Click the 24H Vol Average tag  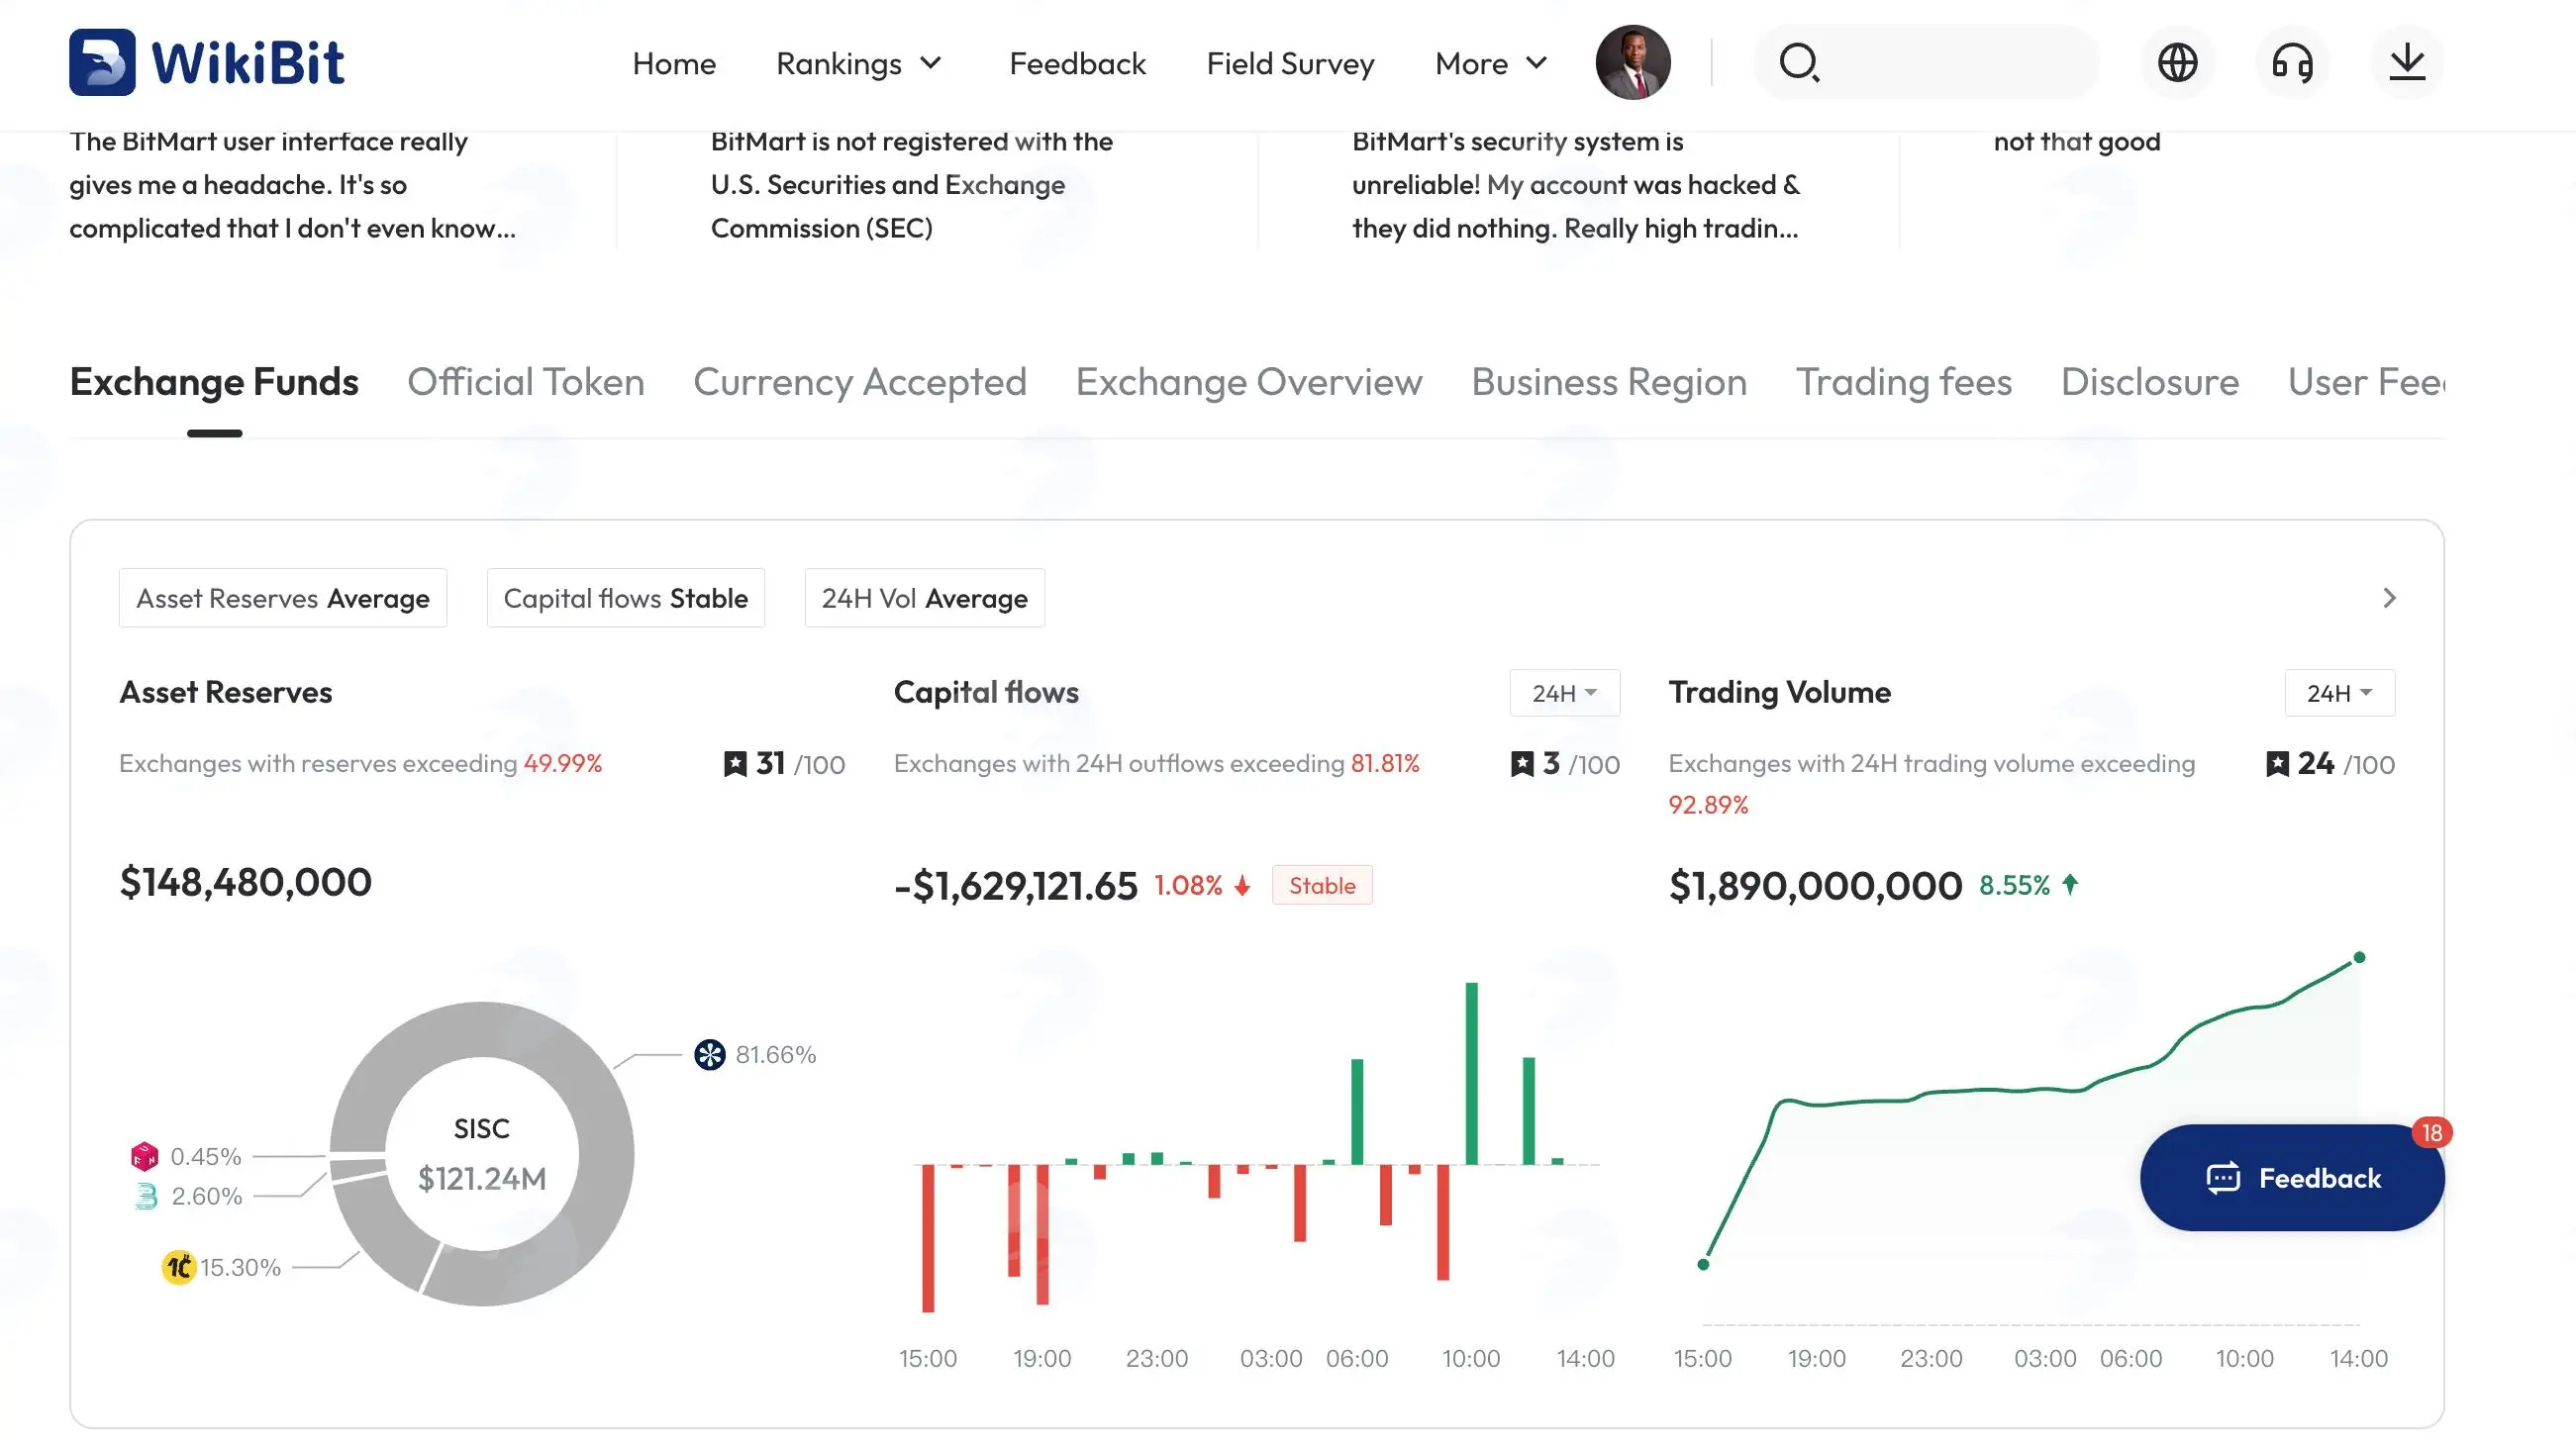click(x=925, y=598)
